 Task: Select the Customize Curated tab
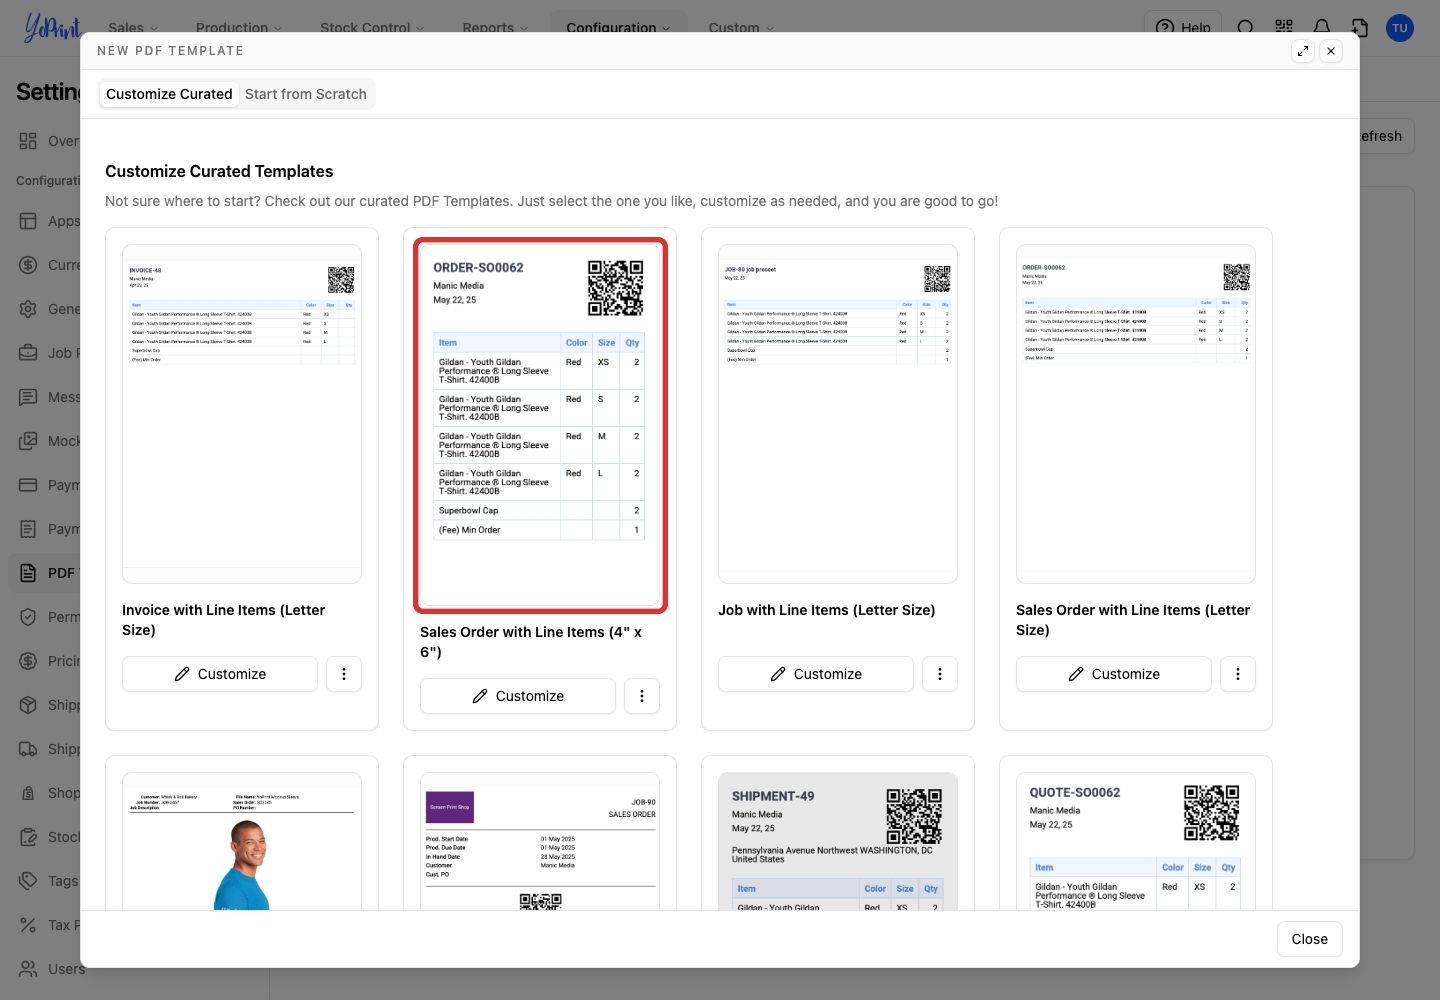click(x=169, y=94)
